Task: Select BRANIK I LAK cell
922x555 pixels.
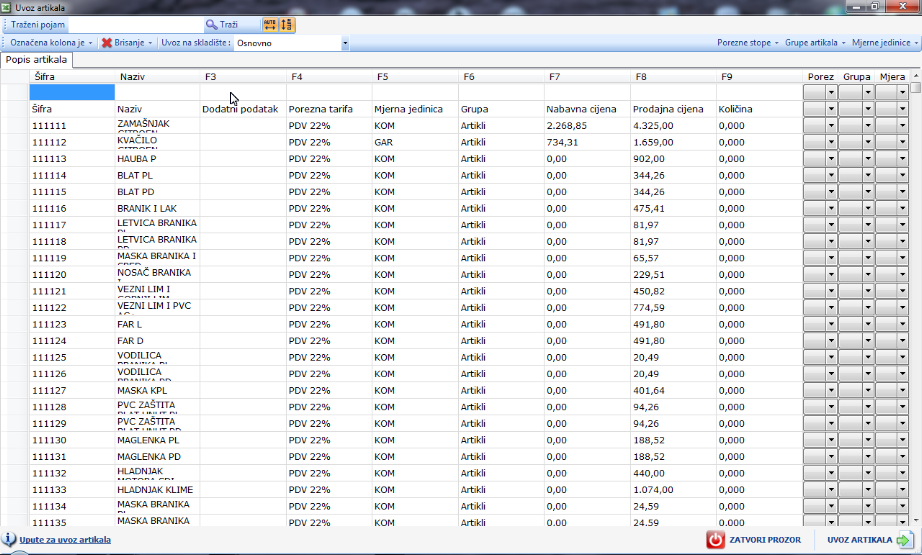Action: click(157, 208)
